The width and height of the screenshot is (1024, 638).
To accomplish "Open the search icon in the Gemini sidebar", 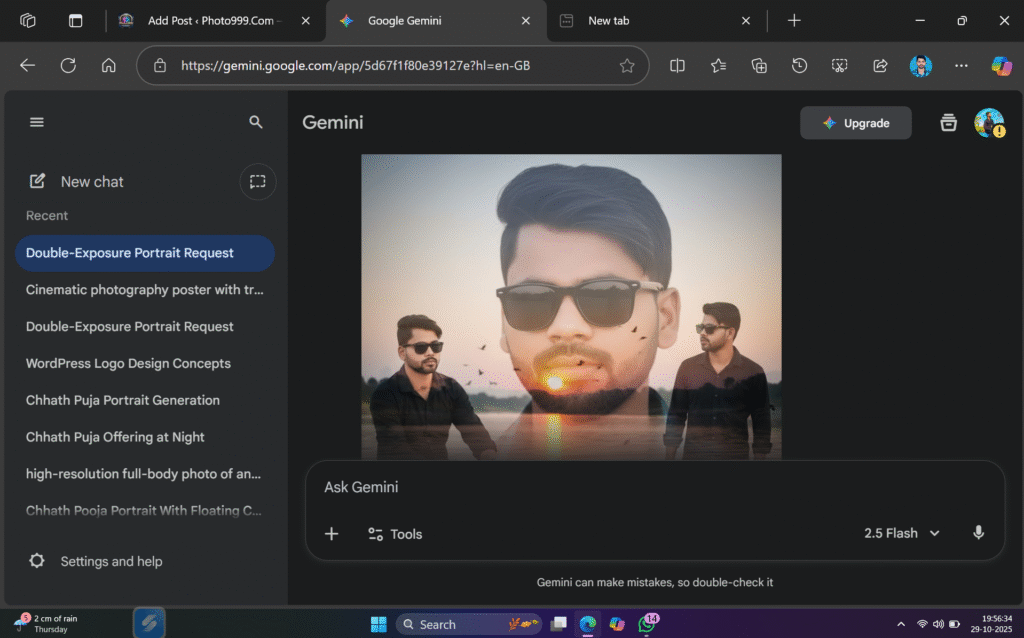I will click(x=256, y=121).
